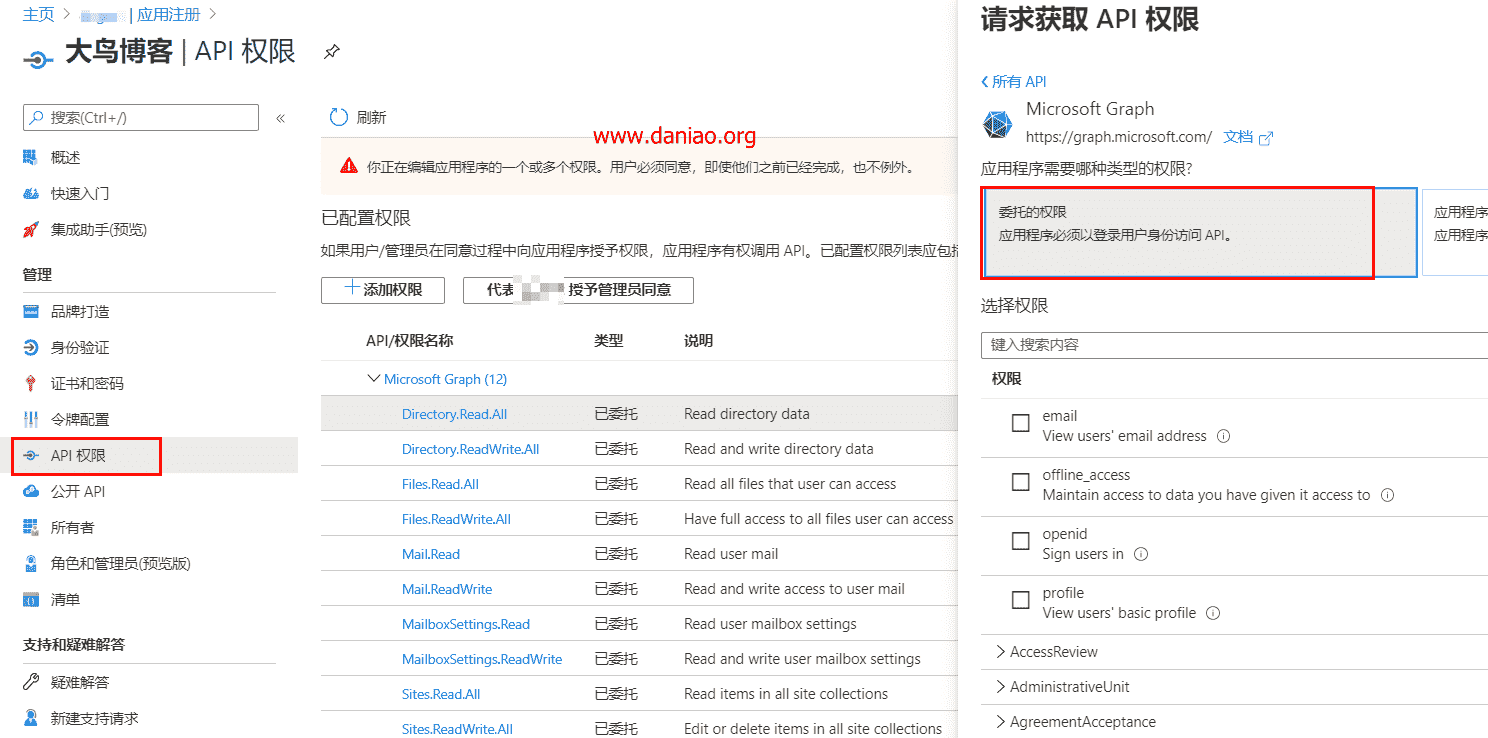Click the 'Read user mail' description cell
Screen dimensions: 1488x738
click(x=731, y=554)
